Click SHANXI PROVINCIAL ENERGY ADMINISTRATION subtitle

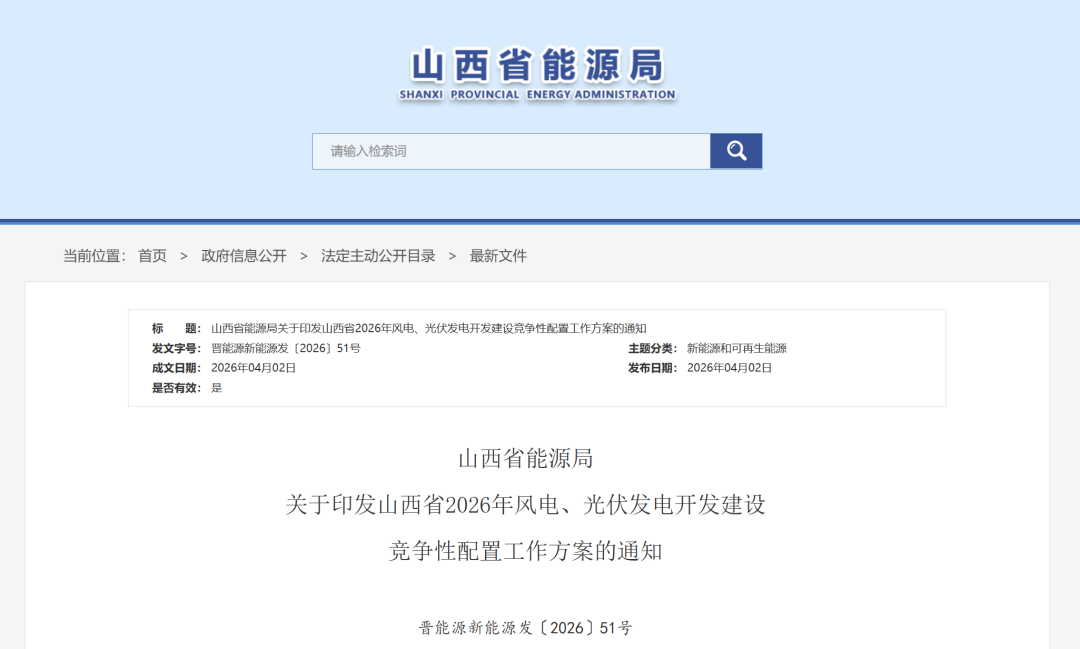[537, 95]
